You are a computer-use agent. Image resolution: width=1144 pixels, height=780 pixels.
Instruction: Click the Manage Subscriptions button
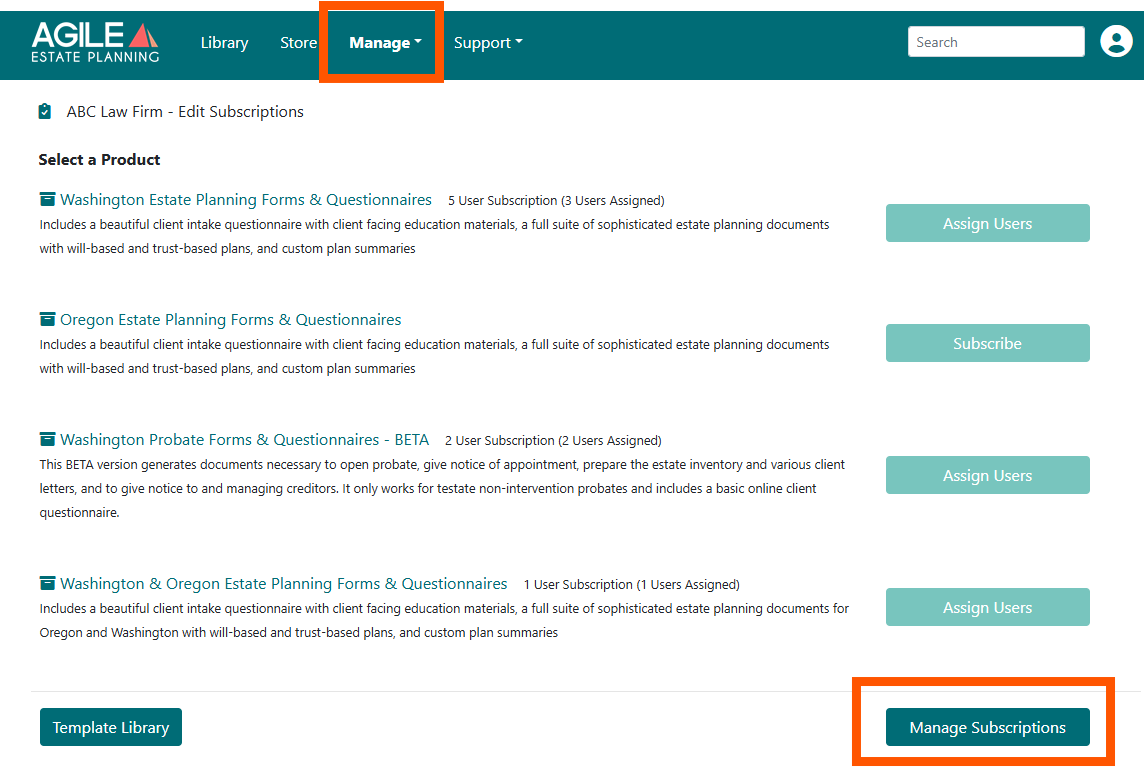[x=987, y=727]
